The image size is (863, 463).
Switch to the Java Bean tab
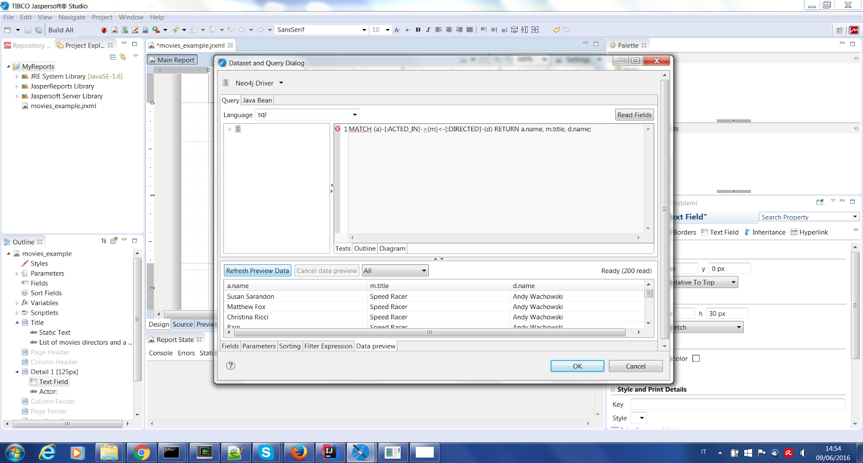(257, 100)
